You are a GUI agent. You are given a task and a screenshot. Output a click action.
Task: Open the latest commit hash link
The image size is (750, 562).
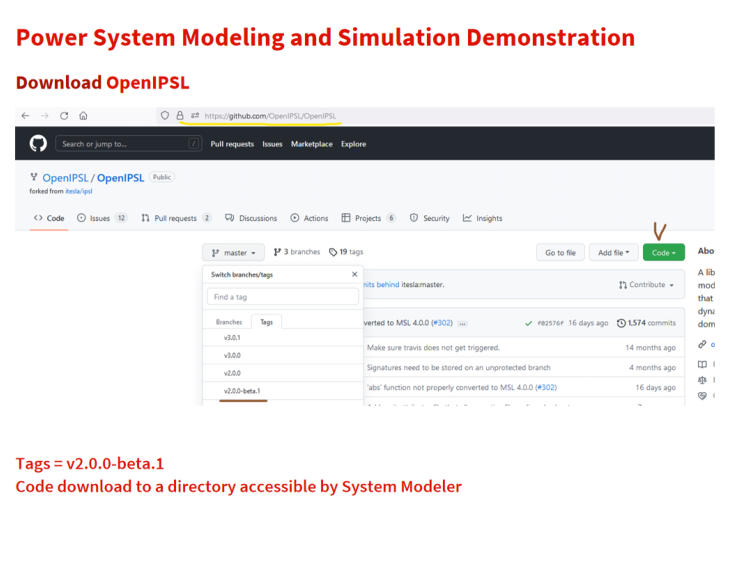tap(550, 323)
